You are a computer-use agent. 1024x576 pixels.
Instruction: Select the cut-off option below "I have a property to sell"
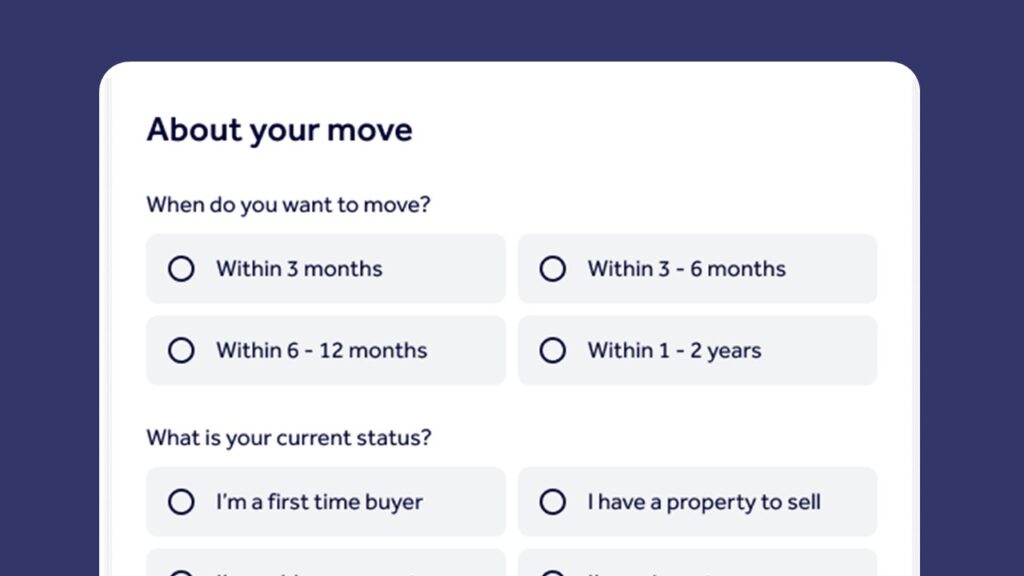pyautogui.click(x=697, y=565)
